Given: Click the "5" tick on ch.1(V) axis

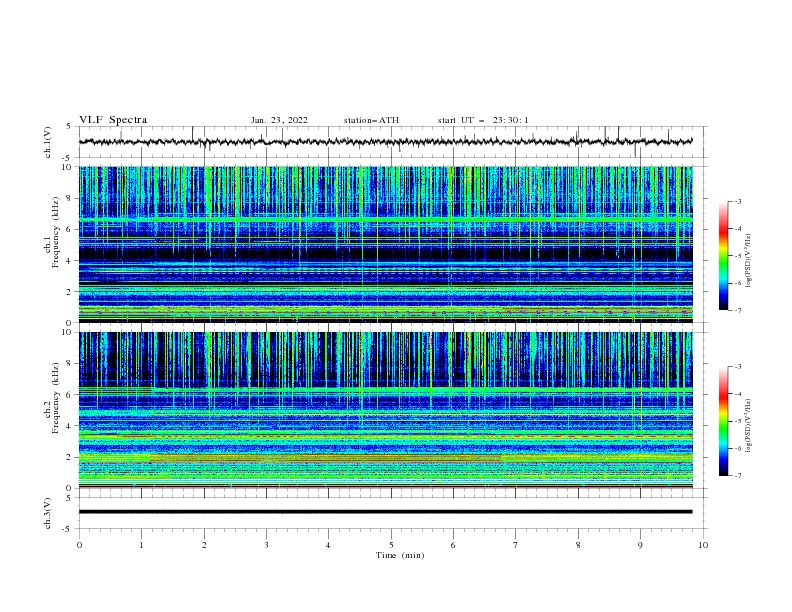Looking at the screenshot, I should 70,126.
